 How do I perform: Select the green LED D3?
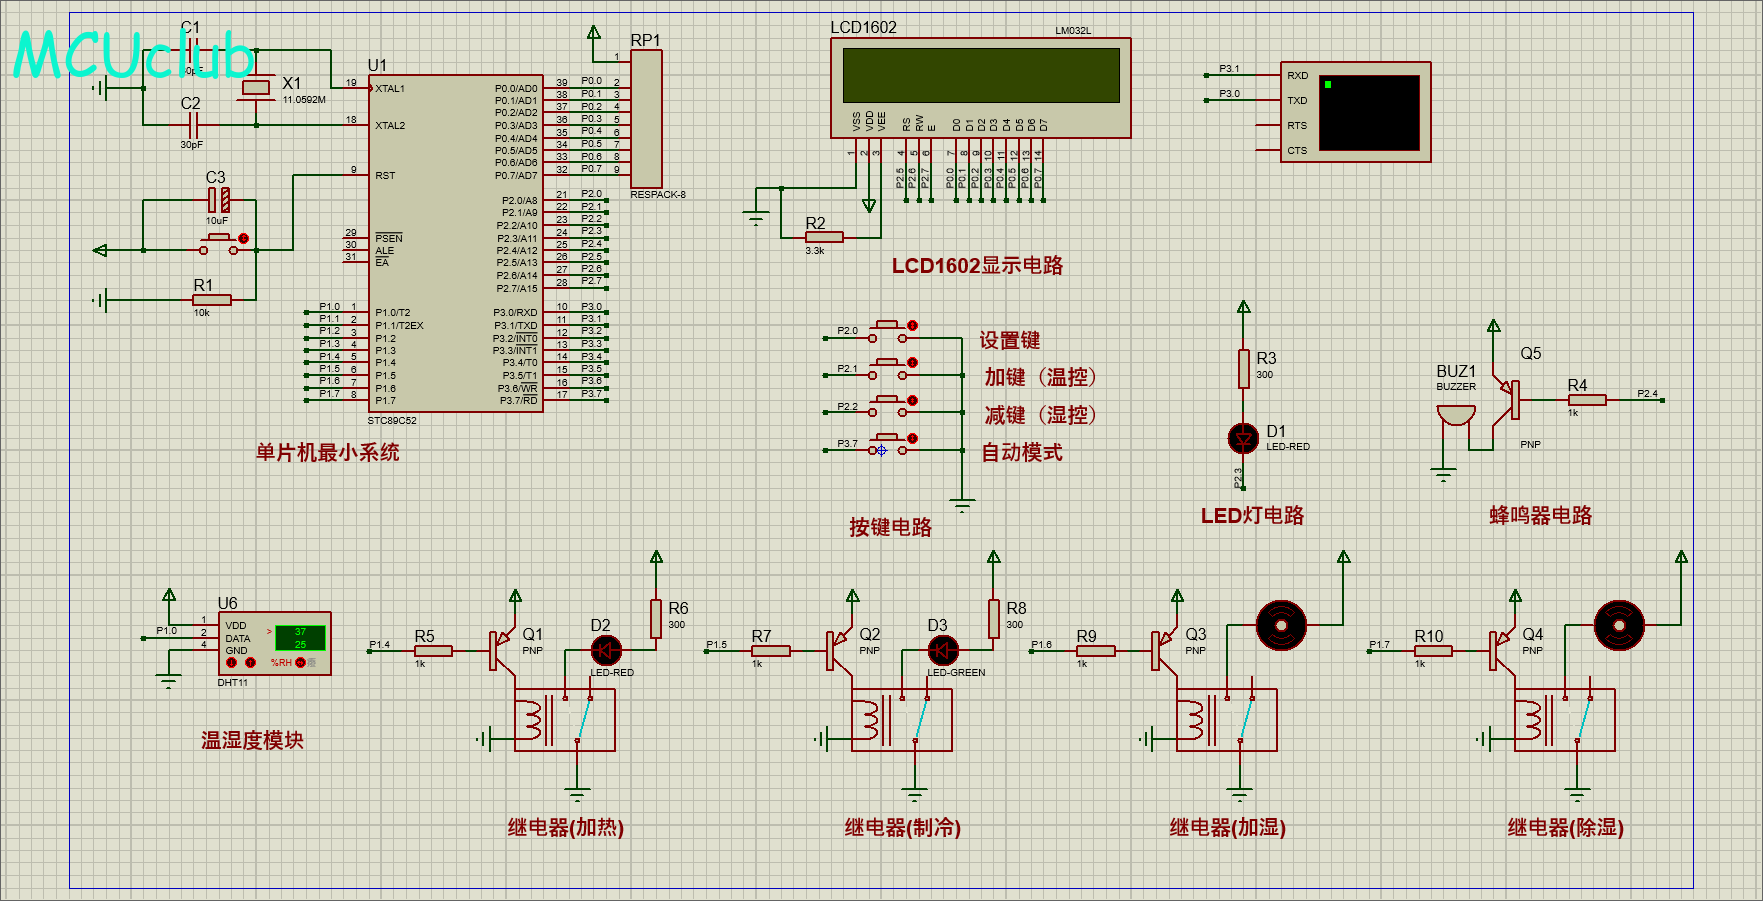[x=943, y=651]
